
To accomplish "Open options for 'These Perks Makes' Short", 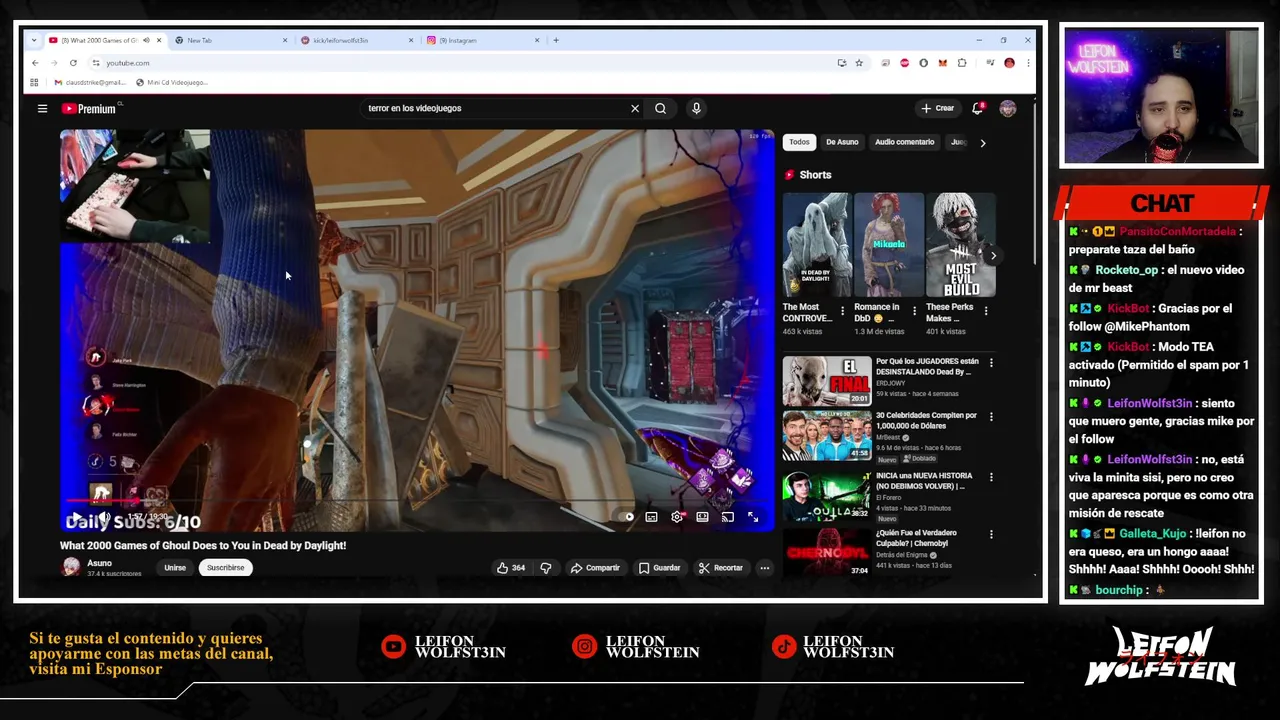I will (986, 311).
